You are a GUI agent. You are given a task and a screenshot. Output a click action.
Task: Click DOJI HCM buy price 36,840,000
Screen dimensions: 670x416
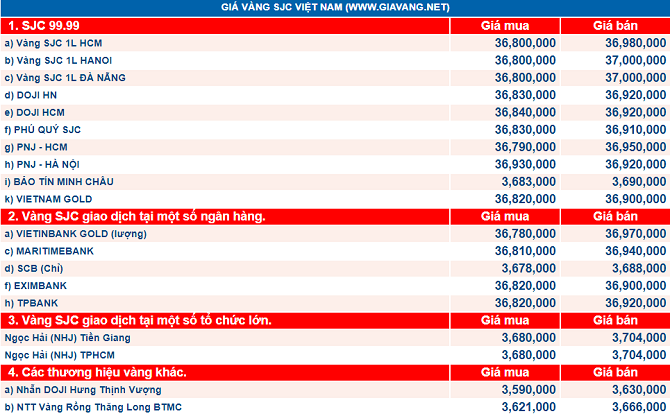tap(525, 112)
